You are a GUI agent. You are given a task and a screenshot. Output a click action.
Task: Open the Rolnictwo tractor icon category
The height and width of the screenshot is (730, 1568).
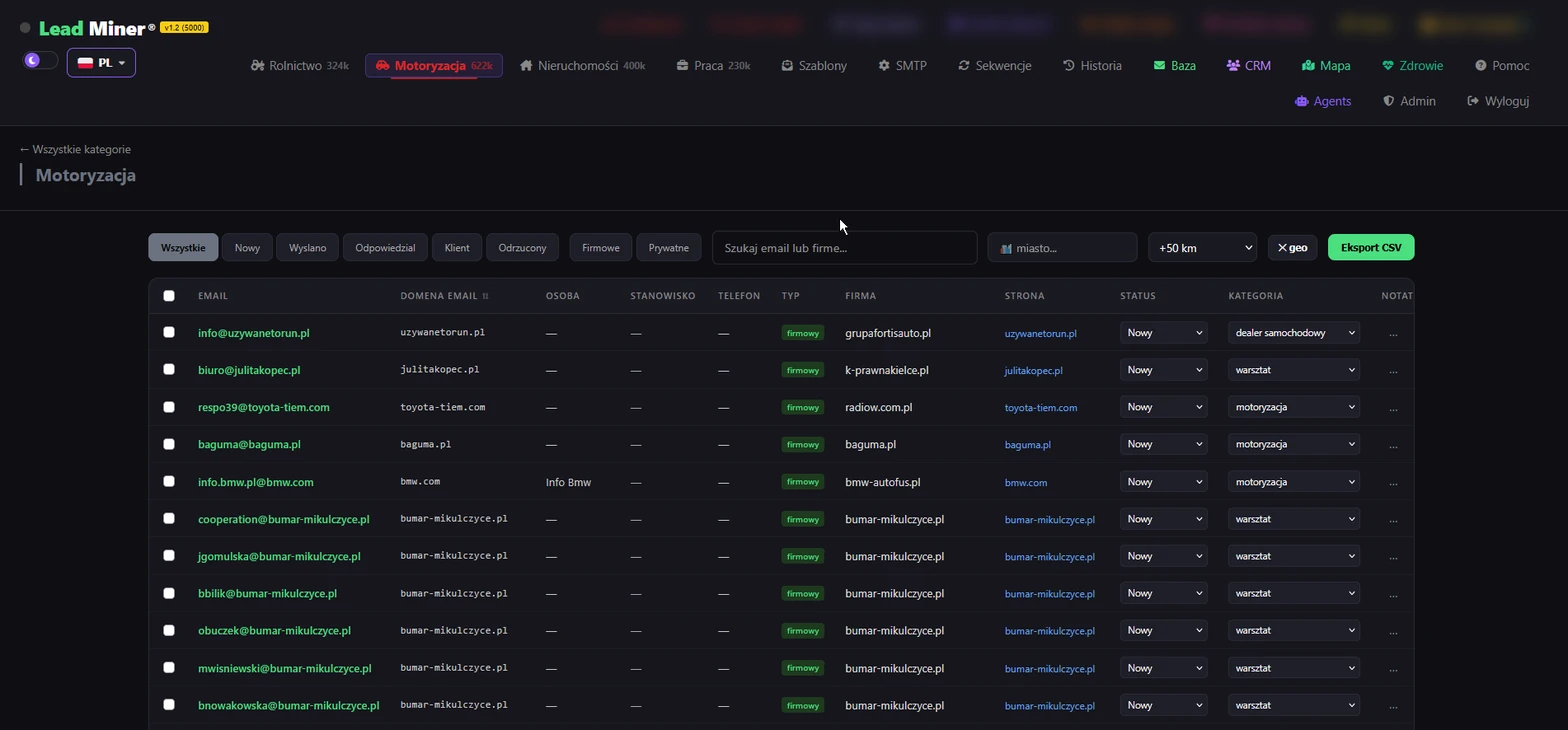pos(258,66)
